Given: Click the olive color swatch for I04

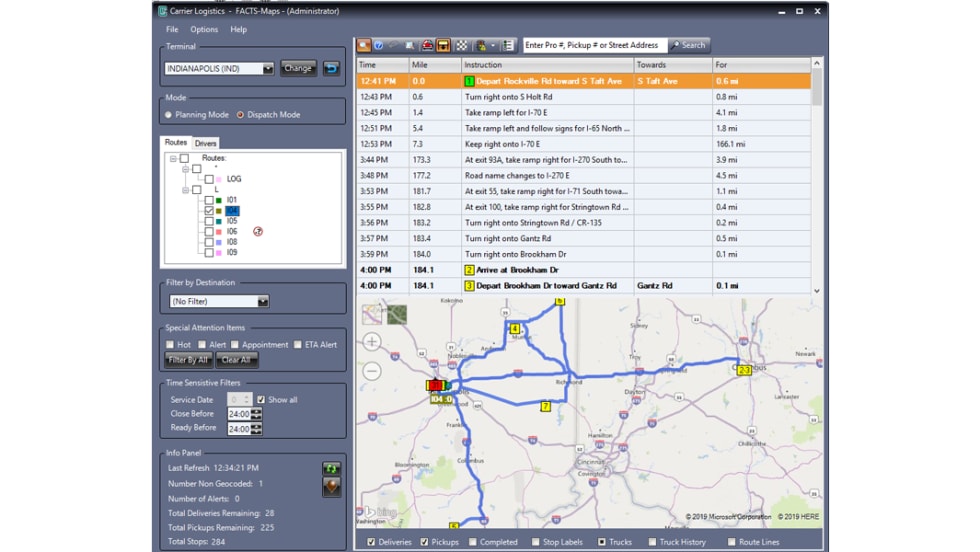Looking at the screenshot, I should point(220,211).
